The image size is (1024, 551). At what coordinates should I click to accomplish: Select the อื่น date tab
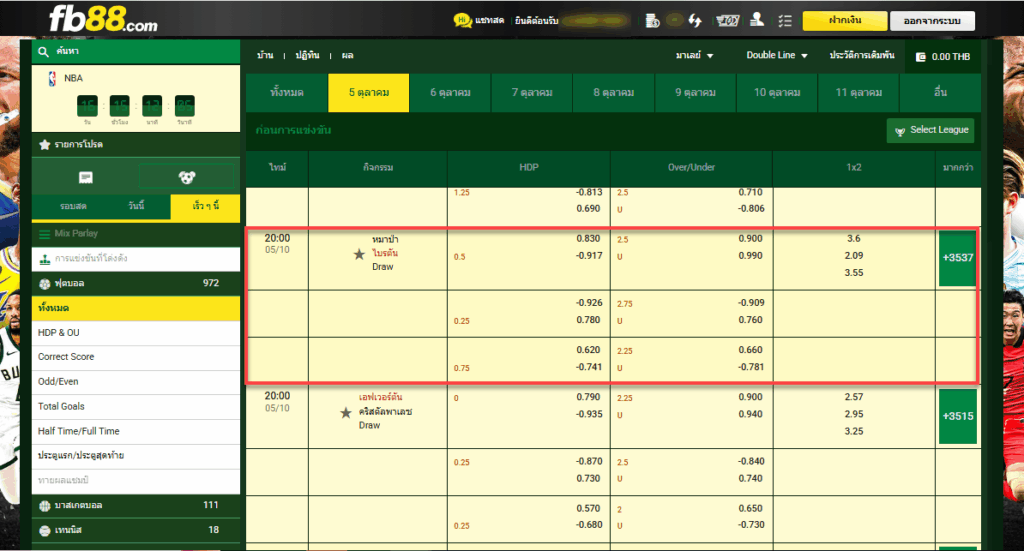(x=940, y=93)
